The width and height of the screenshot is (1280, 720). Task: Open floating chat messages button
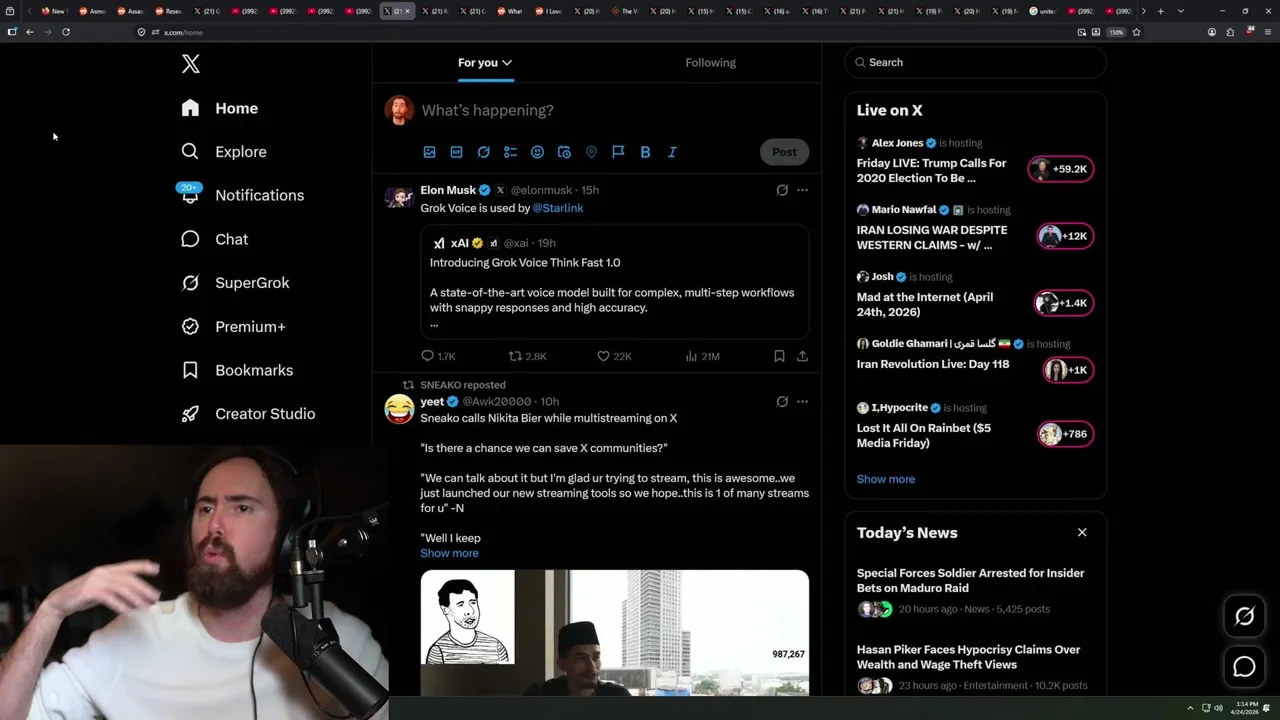pyautogui.click(x=1244, y=666)
